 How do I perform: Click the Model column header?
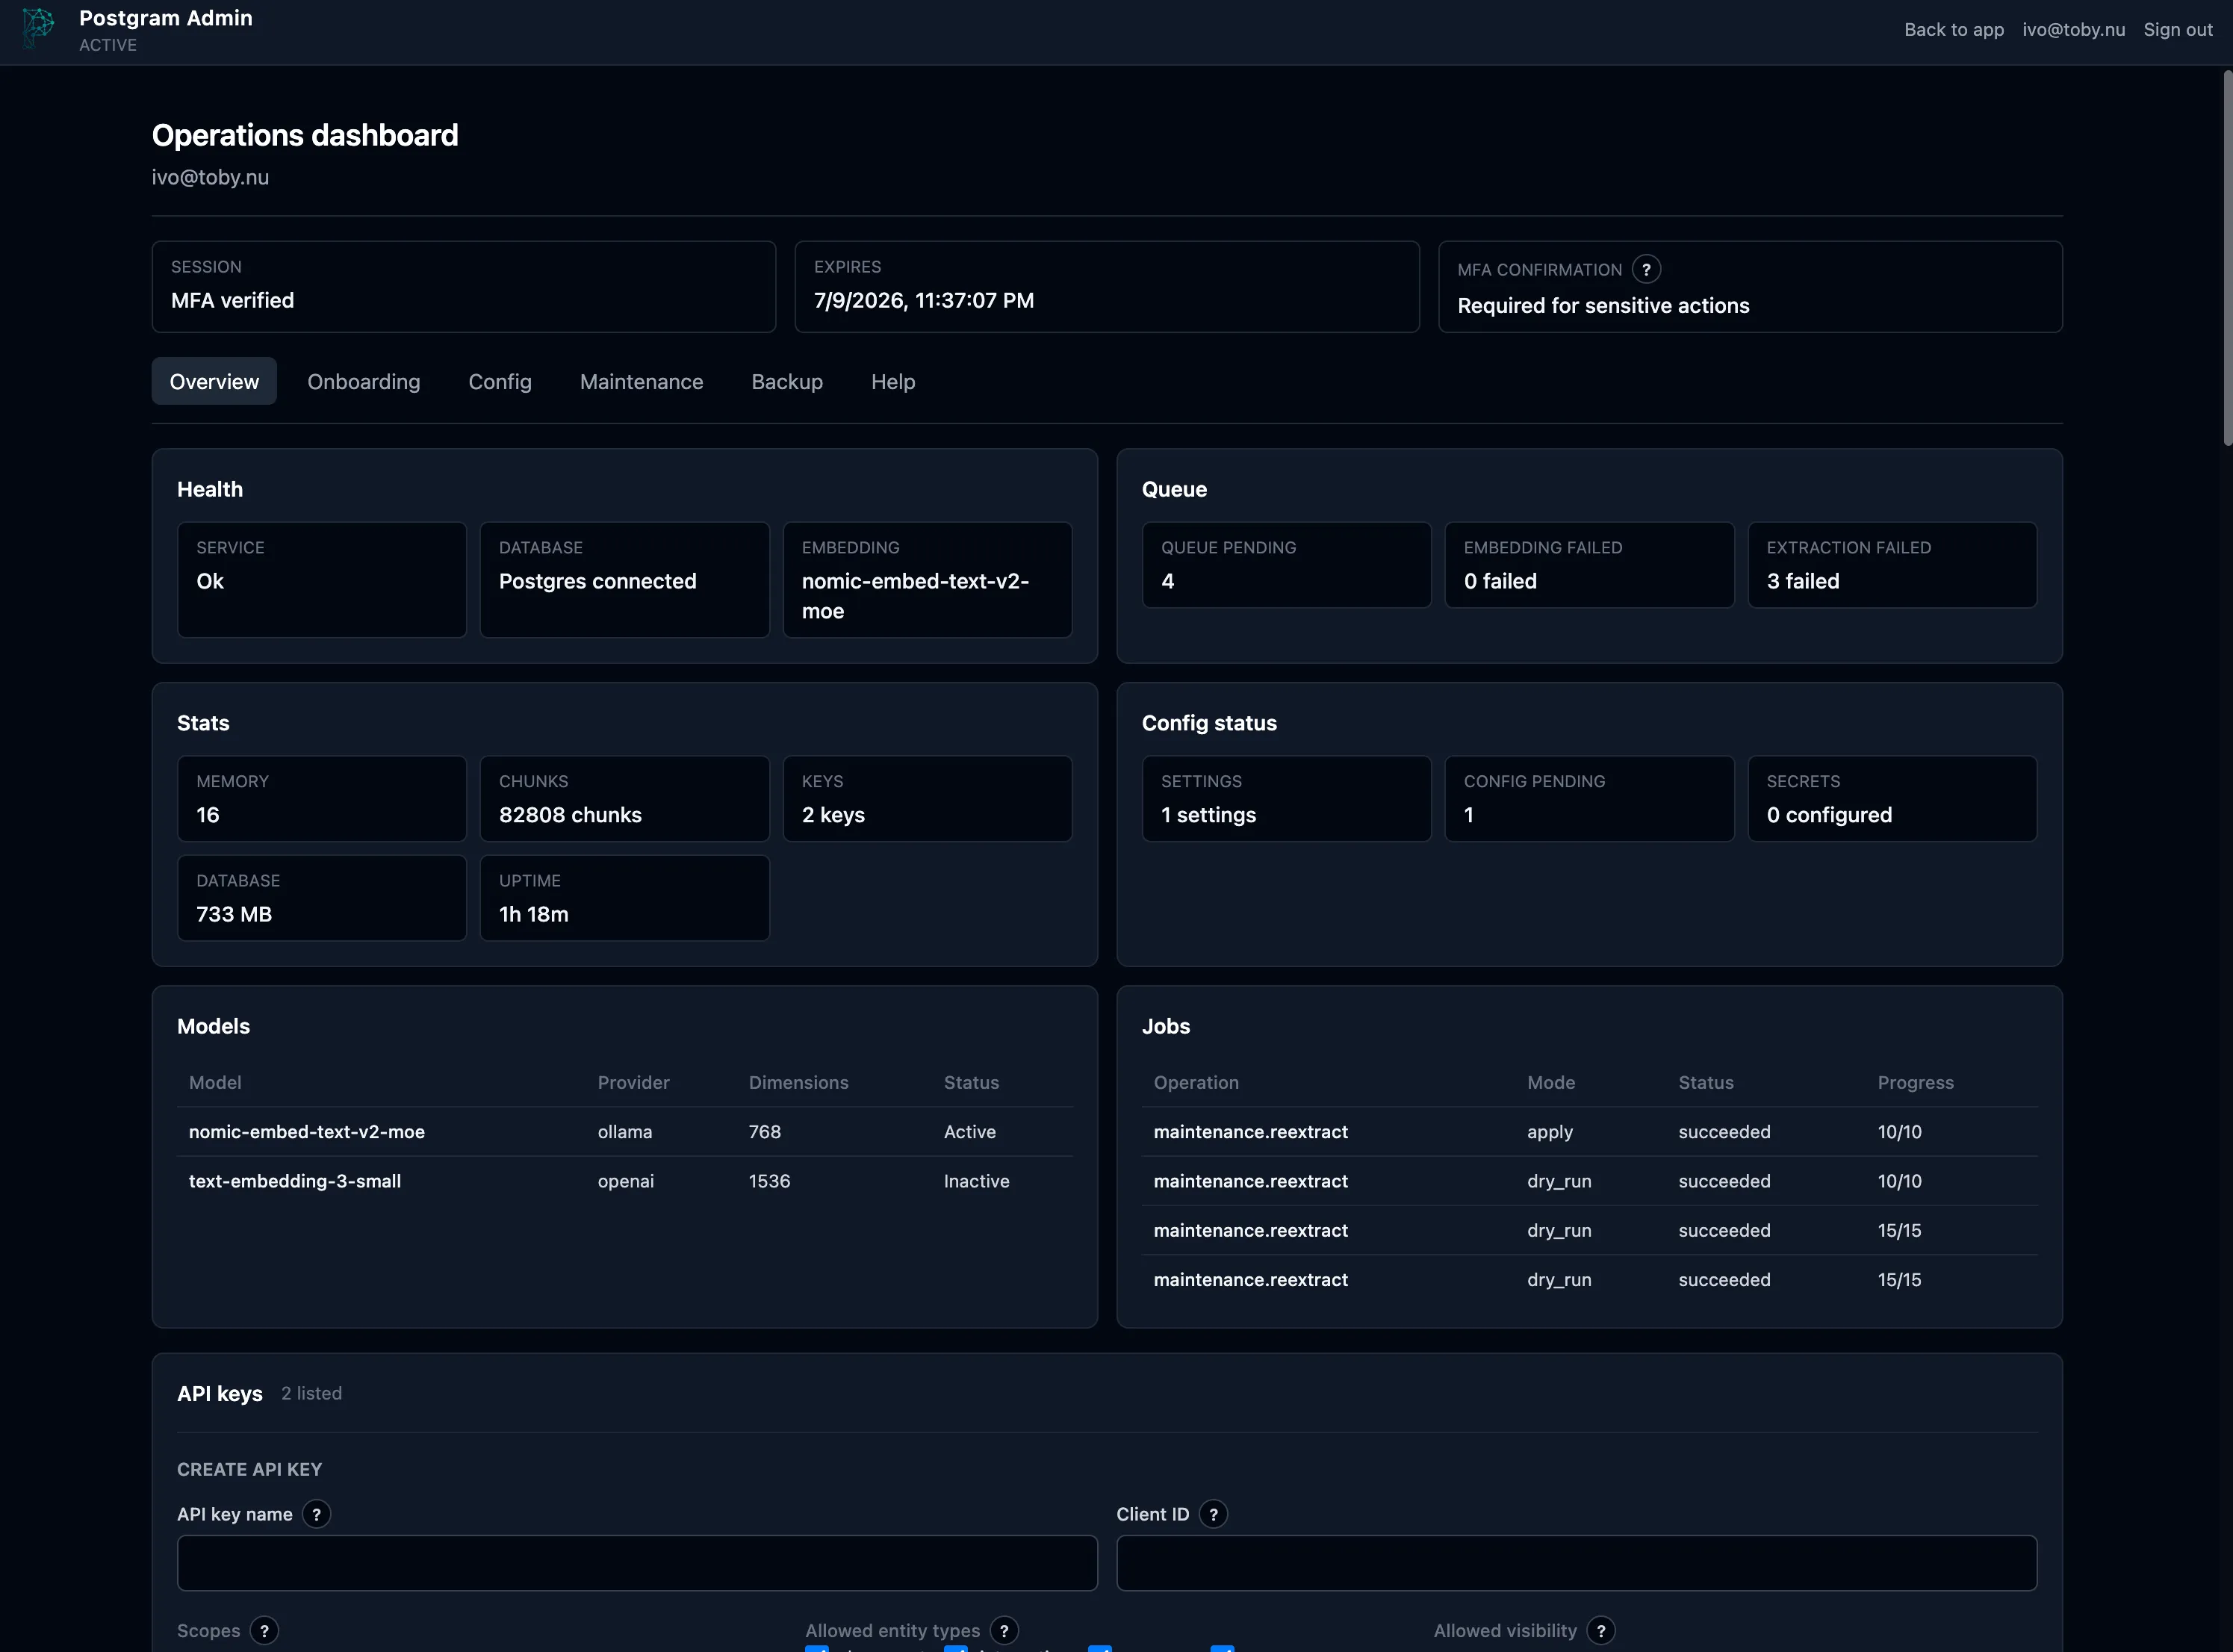215,1082
